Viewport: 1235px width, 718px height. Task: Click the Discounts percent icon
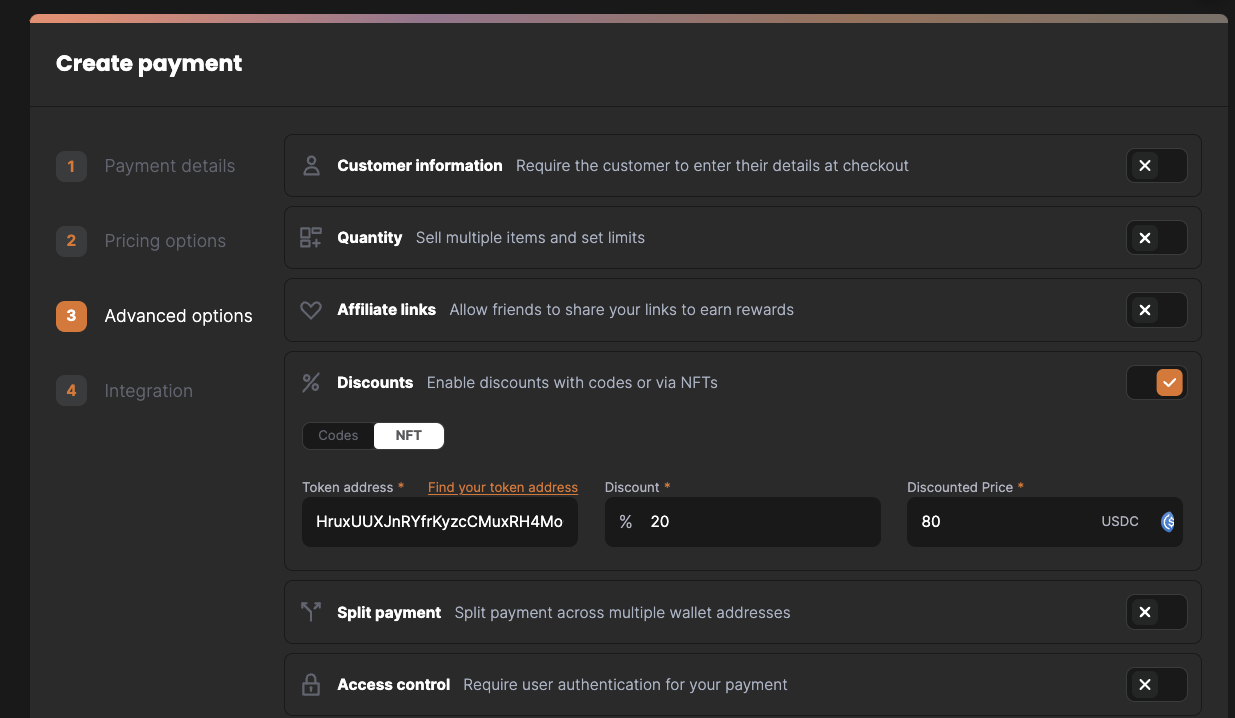coord(311,383)
